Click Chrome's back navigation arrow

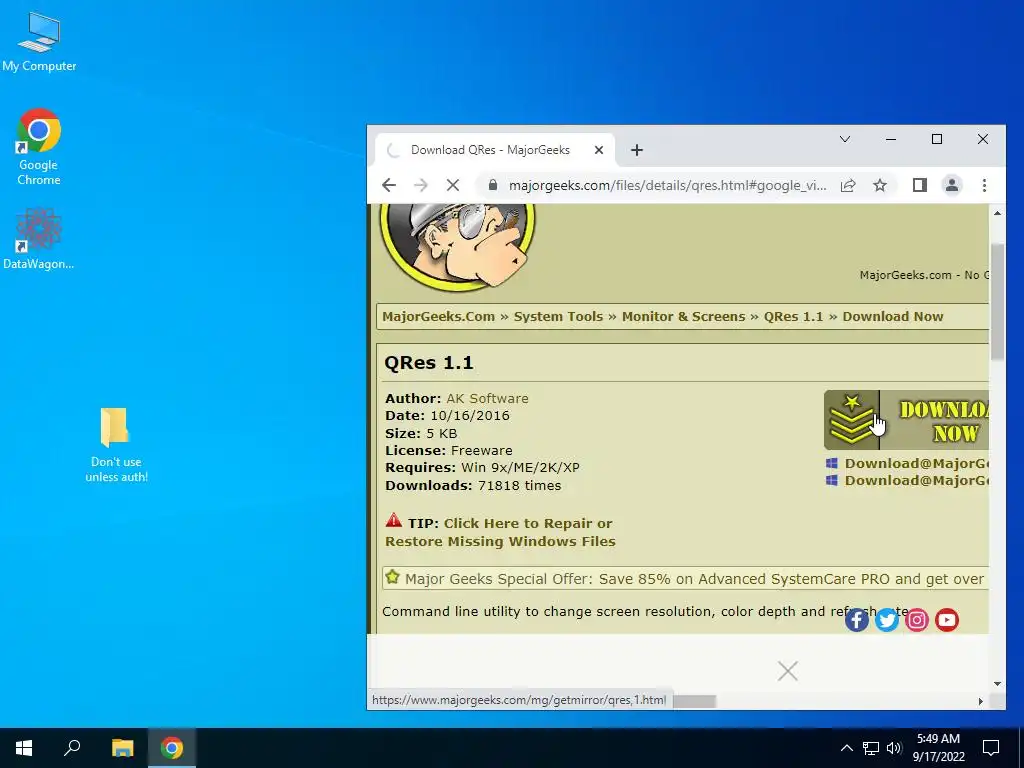[389, 185]
